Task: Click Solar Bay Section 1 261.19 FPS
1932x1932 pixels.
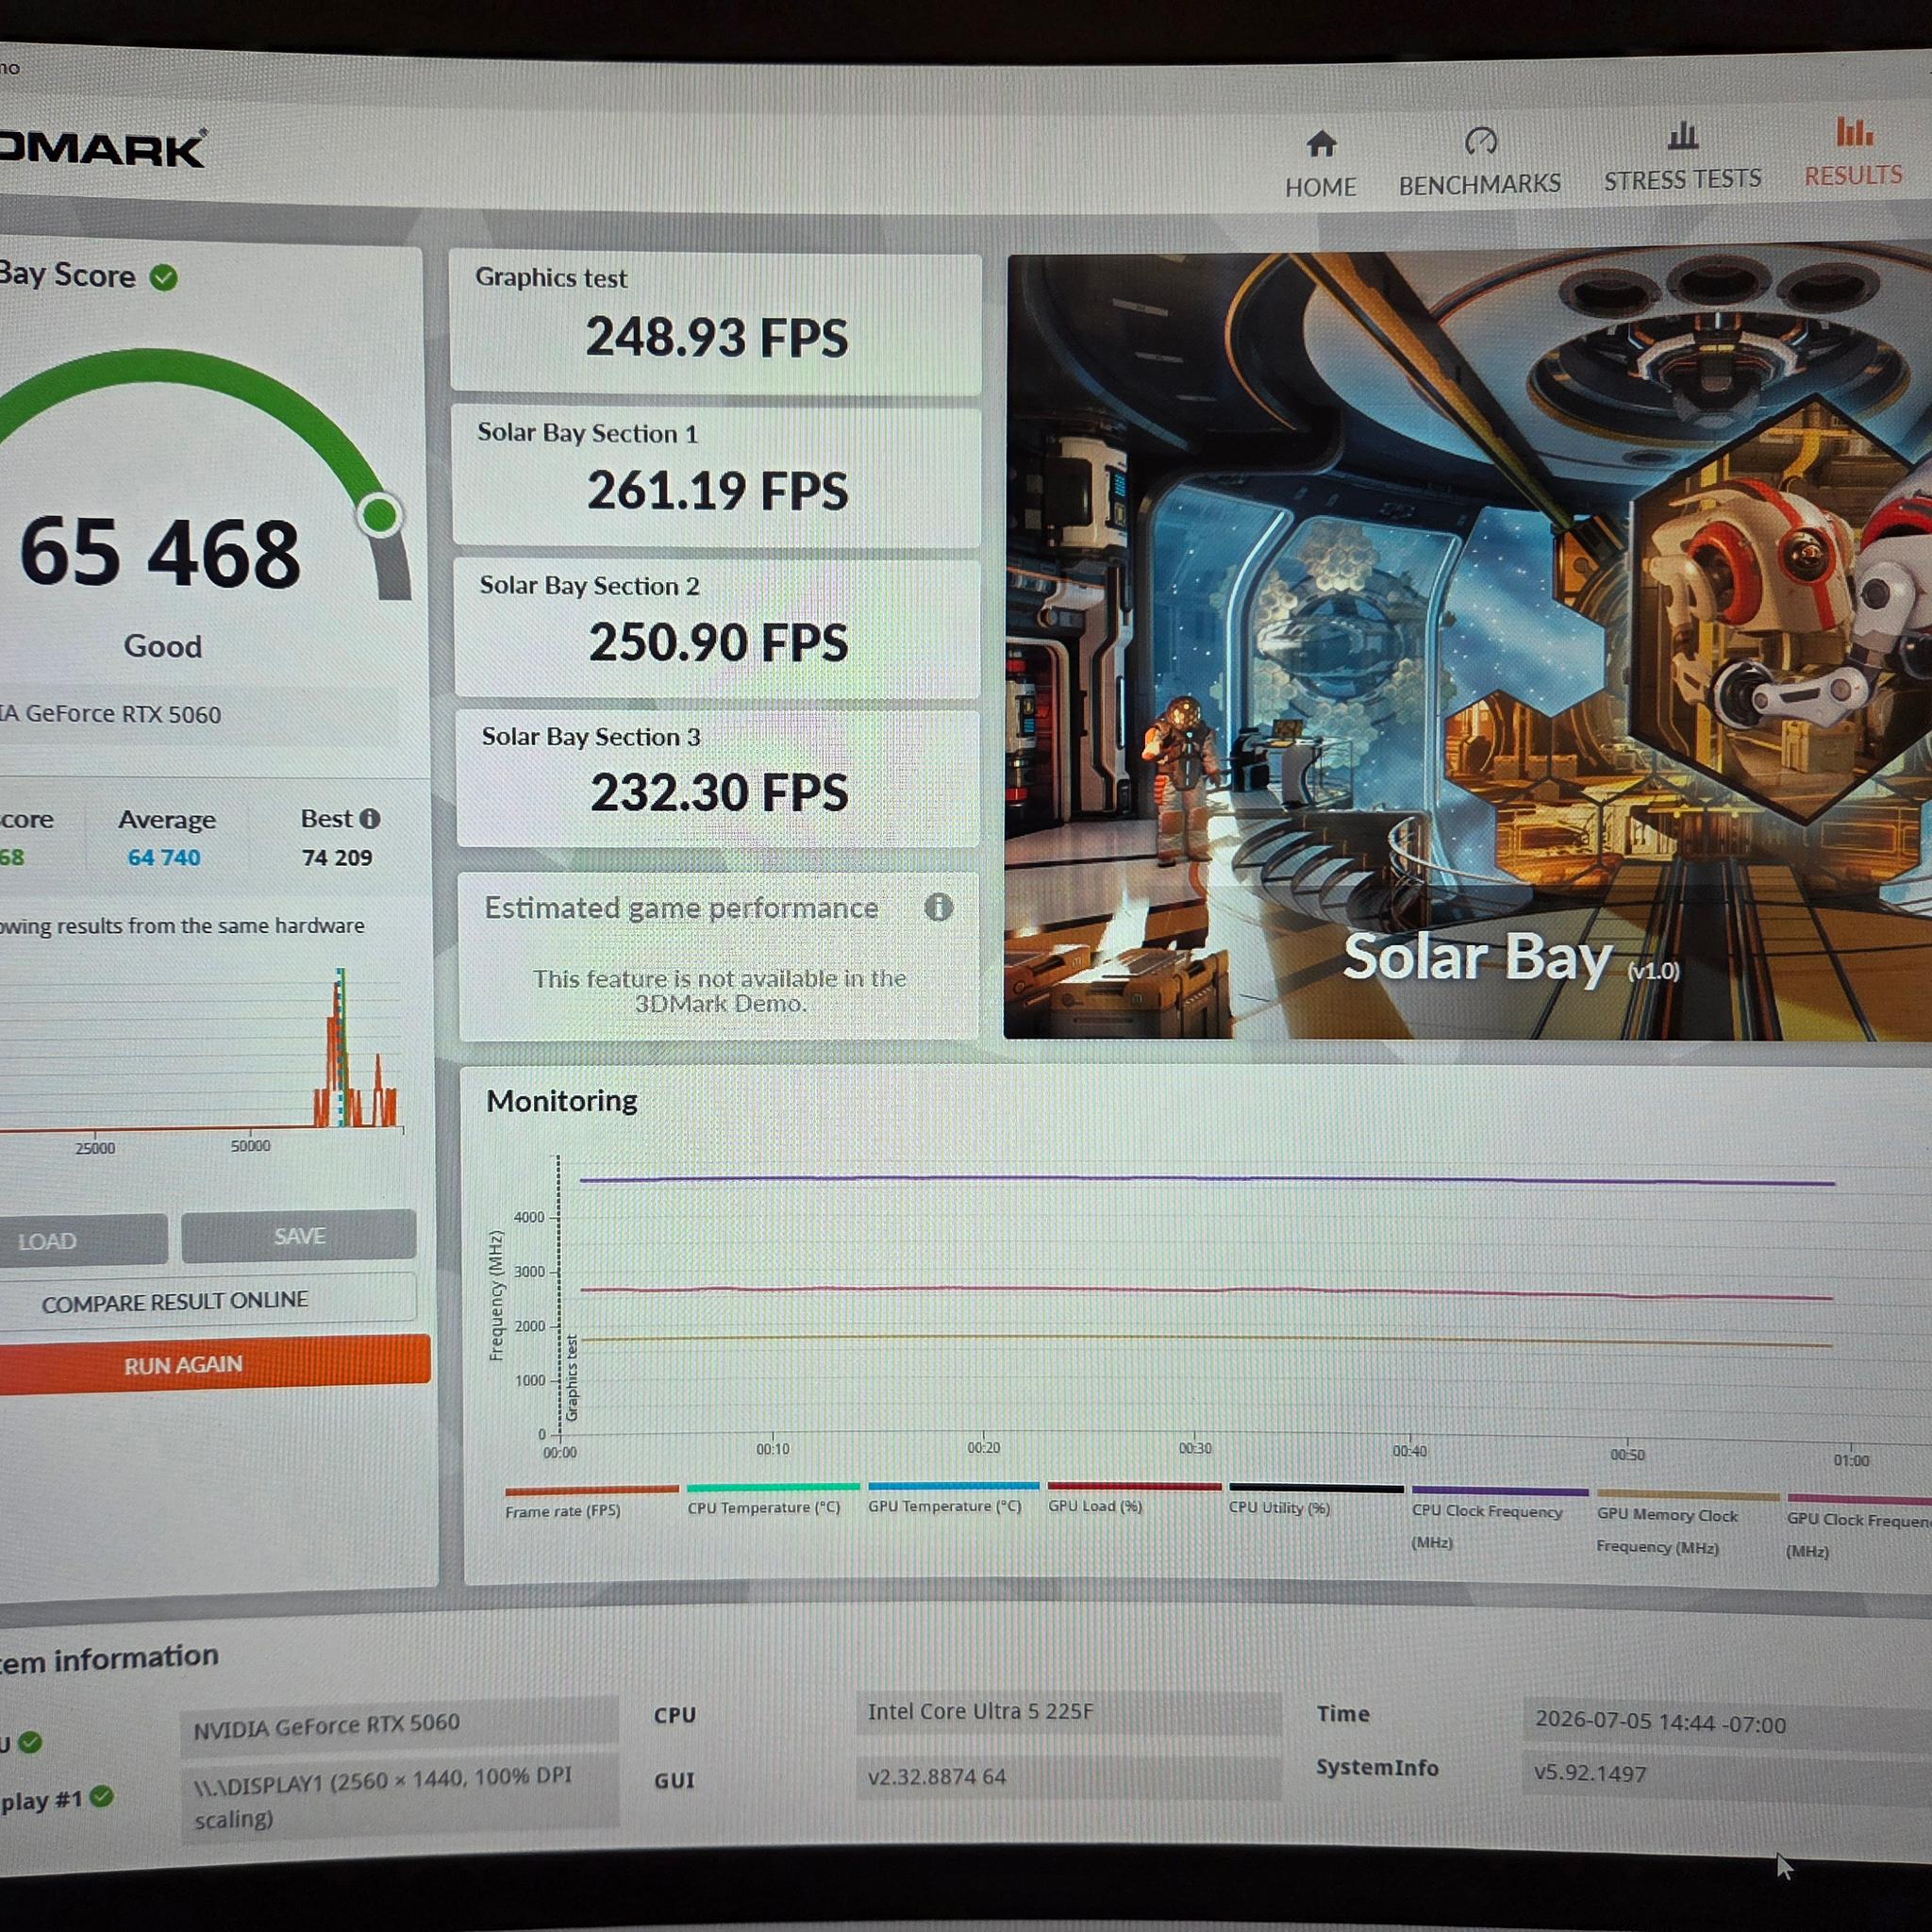Action: pos(716,475)
